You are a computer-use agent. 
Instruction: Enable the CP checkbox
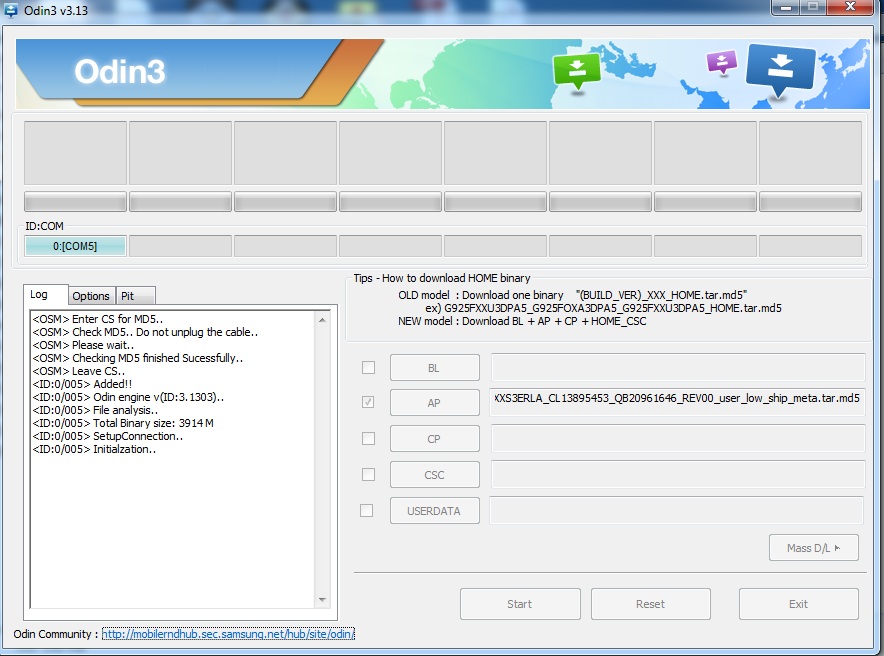tap(368, 438)
